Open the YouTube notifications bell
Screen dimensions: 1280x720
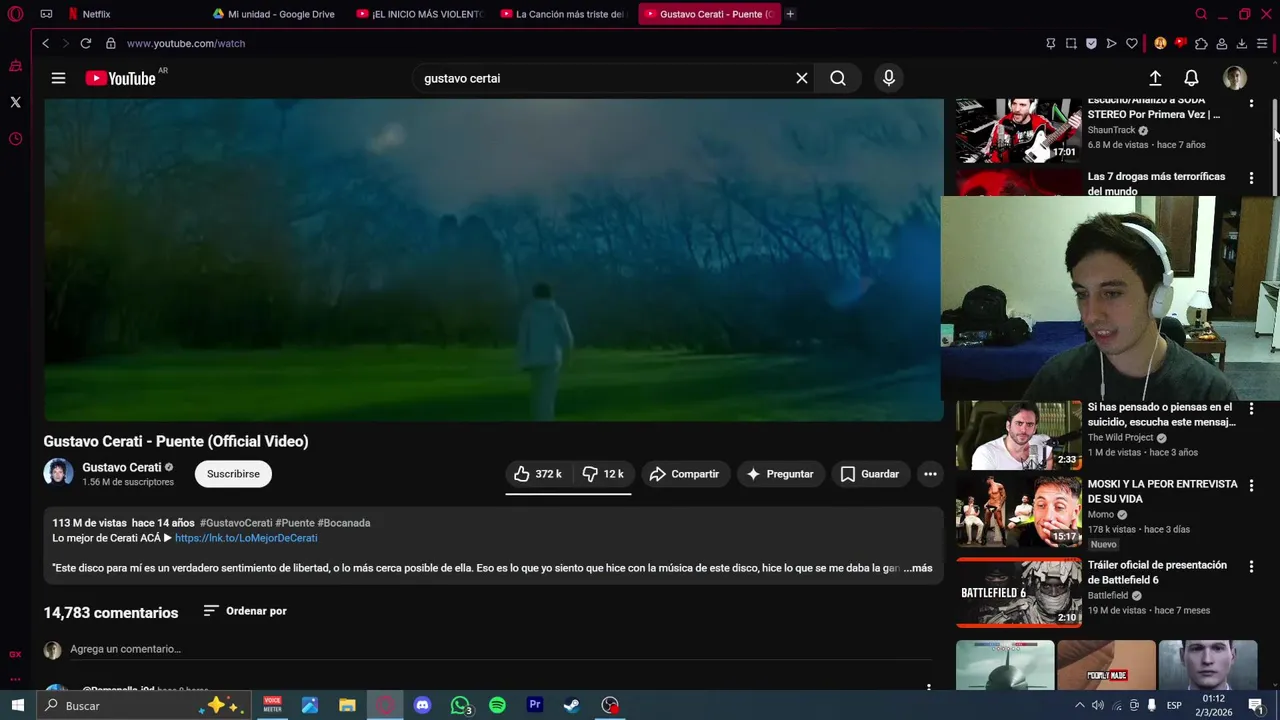(1191, 78)
